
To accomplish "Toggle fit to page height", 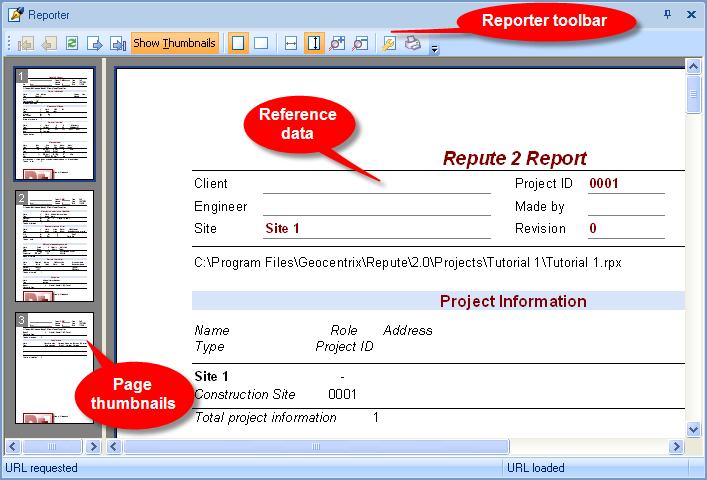I will tap(314, 43).
